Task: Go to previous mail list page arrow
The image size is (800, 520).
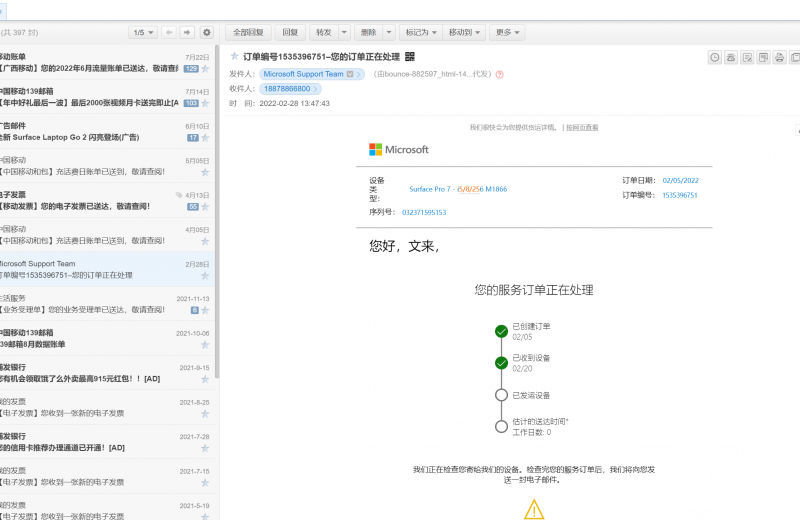Action: point(169,33)
